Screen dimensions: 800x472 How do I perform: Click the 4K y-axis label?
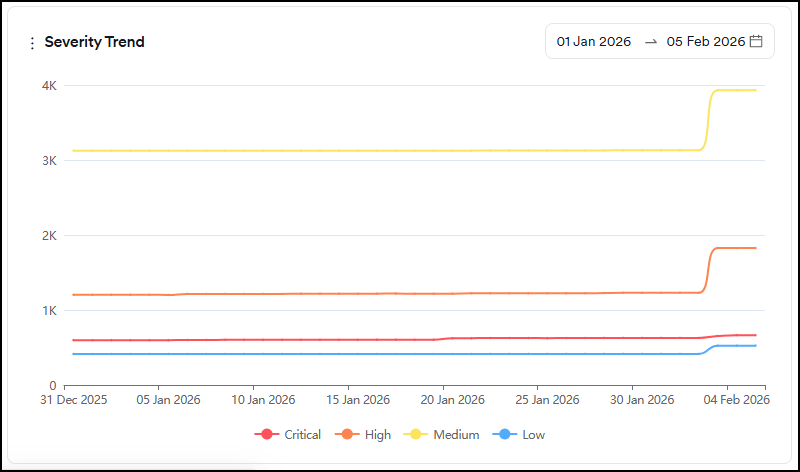[48, 86]
